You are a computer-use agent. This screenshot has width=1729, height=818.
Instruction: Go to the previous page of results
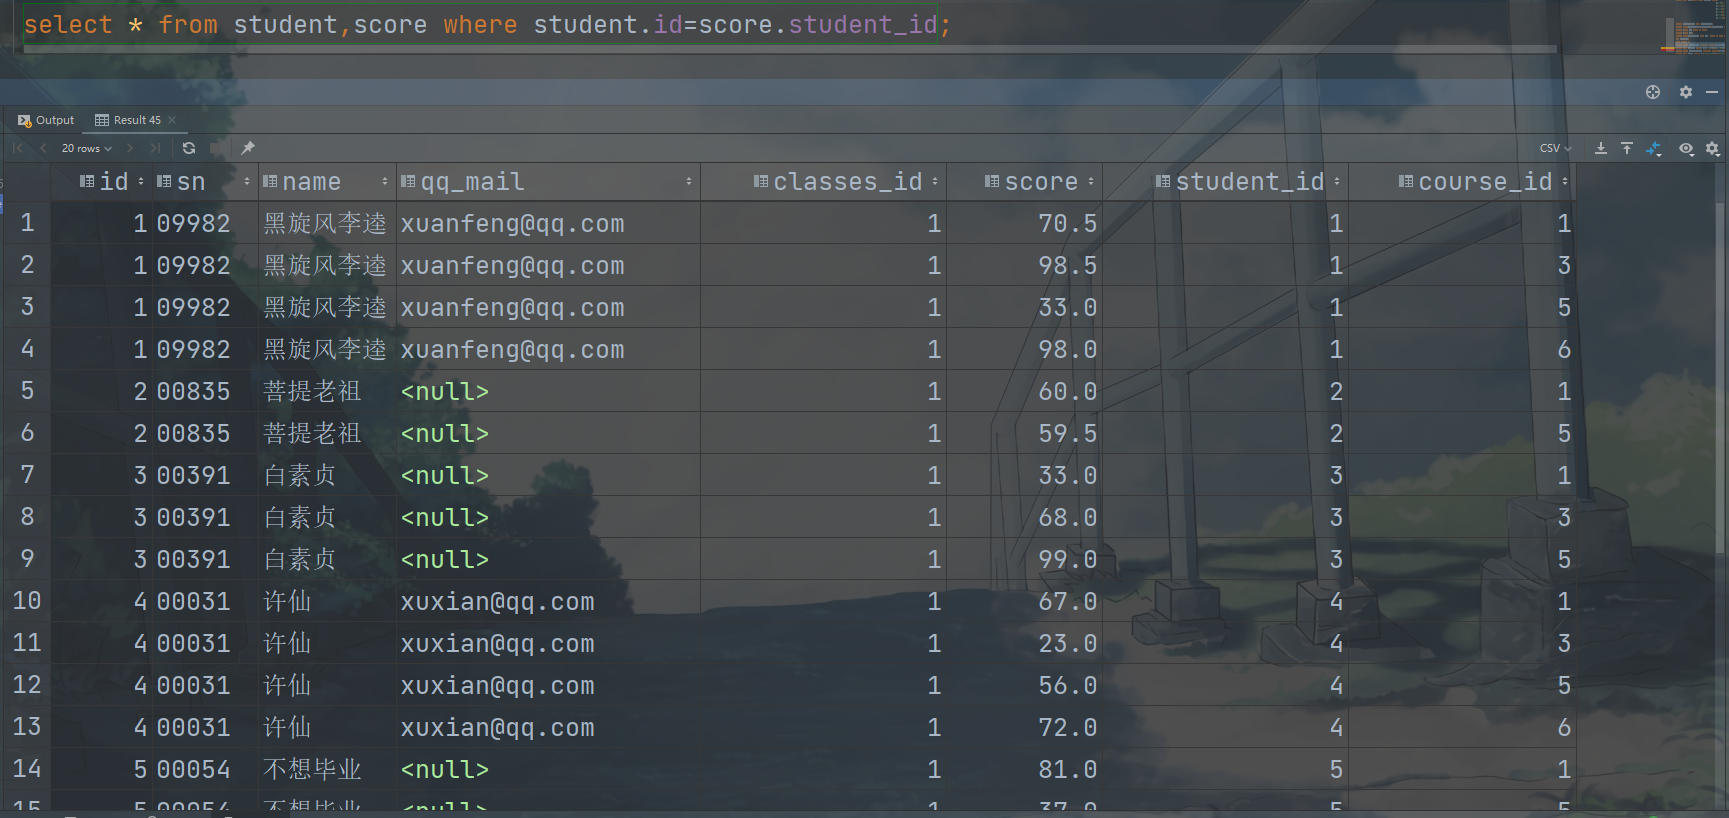click(43, 148)
